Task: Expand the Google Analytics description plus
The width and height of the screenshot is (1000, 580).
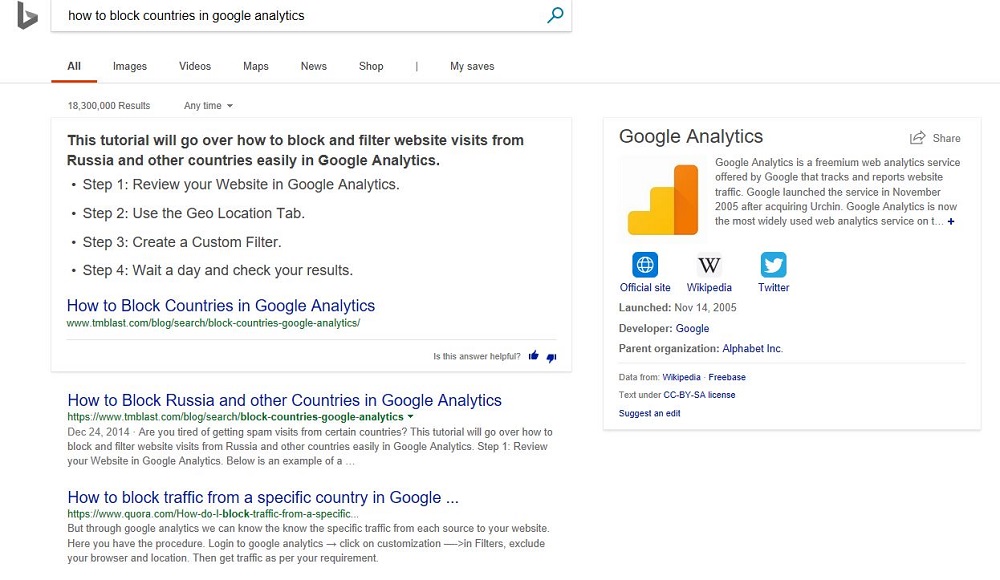Action: pyautogui.click(x=951, y=221)
